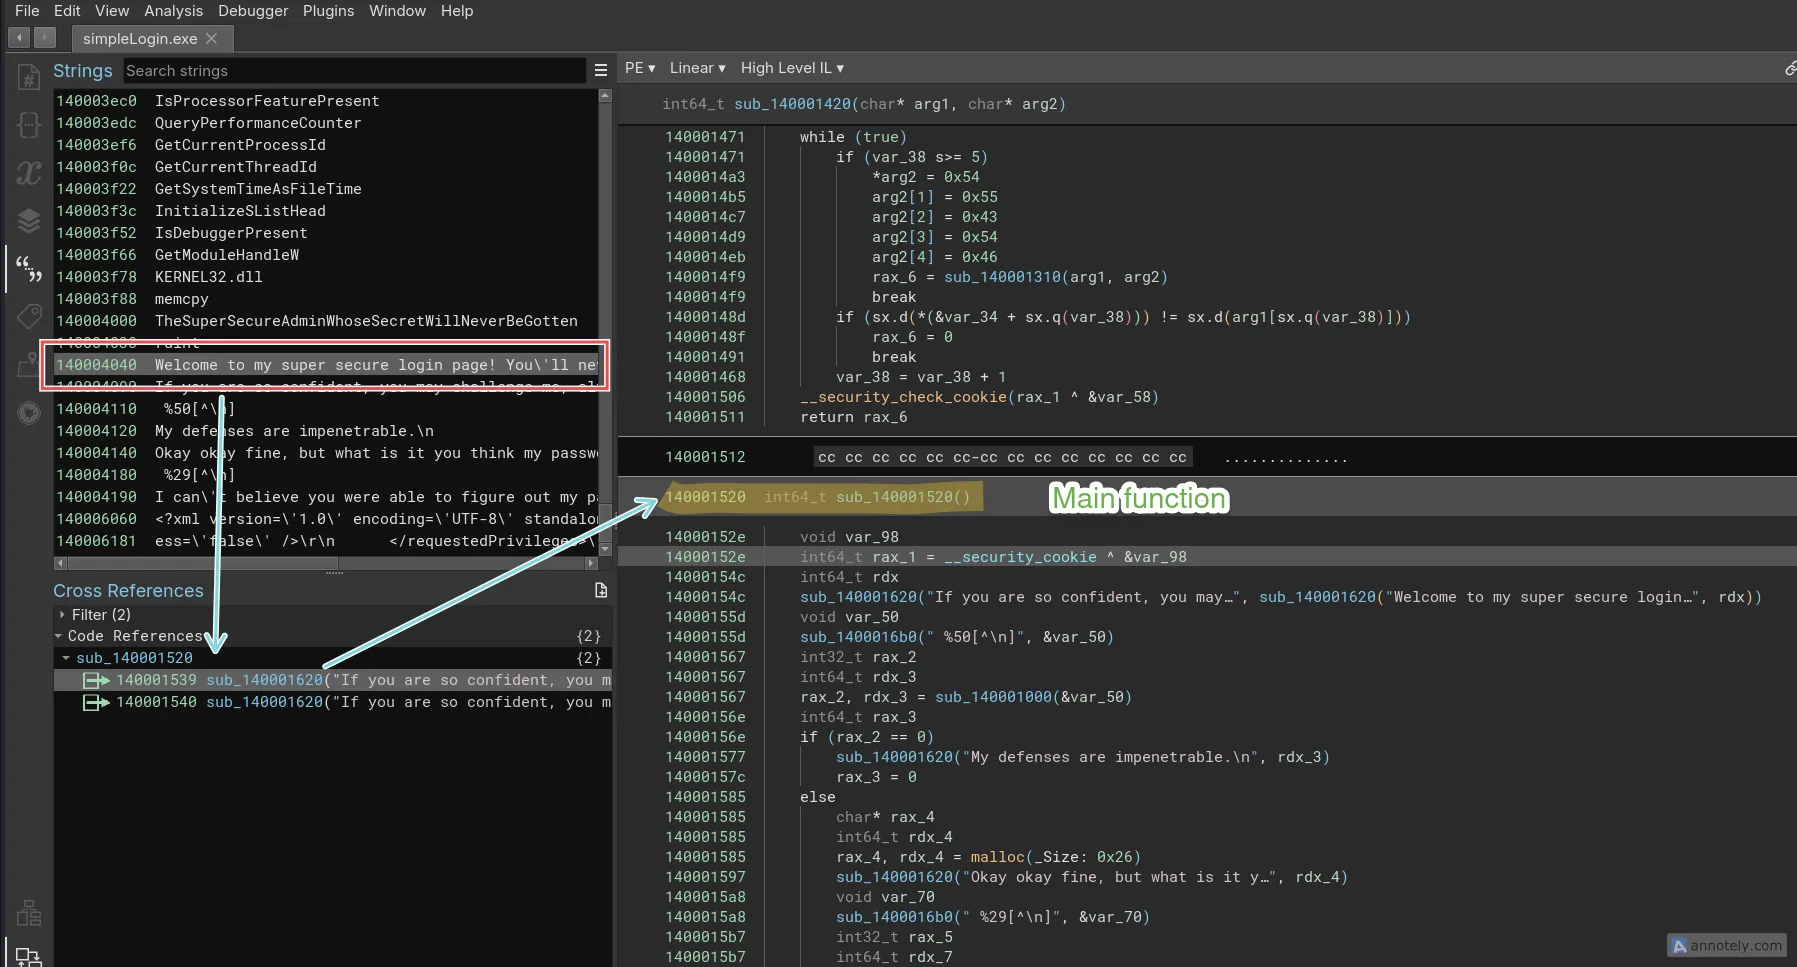Click the Cross References pin-to-new-pane icon
The image size is (1797, 967).
tap(601, 590)
